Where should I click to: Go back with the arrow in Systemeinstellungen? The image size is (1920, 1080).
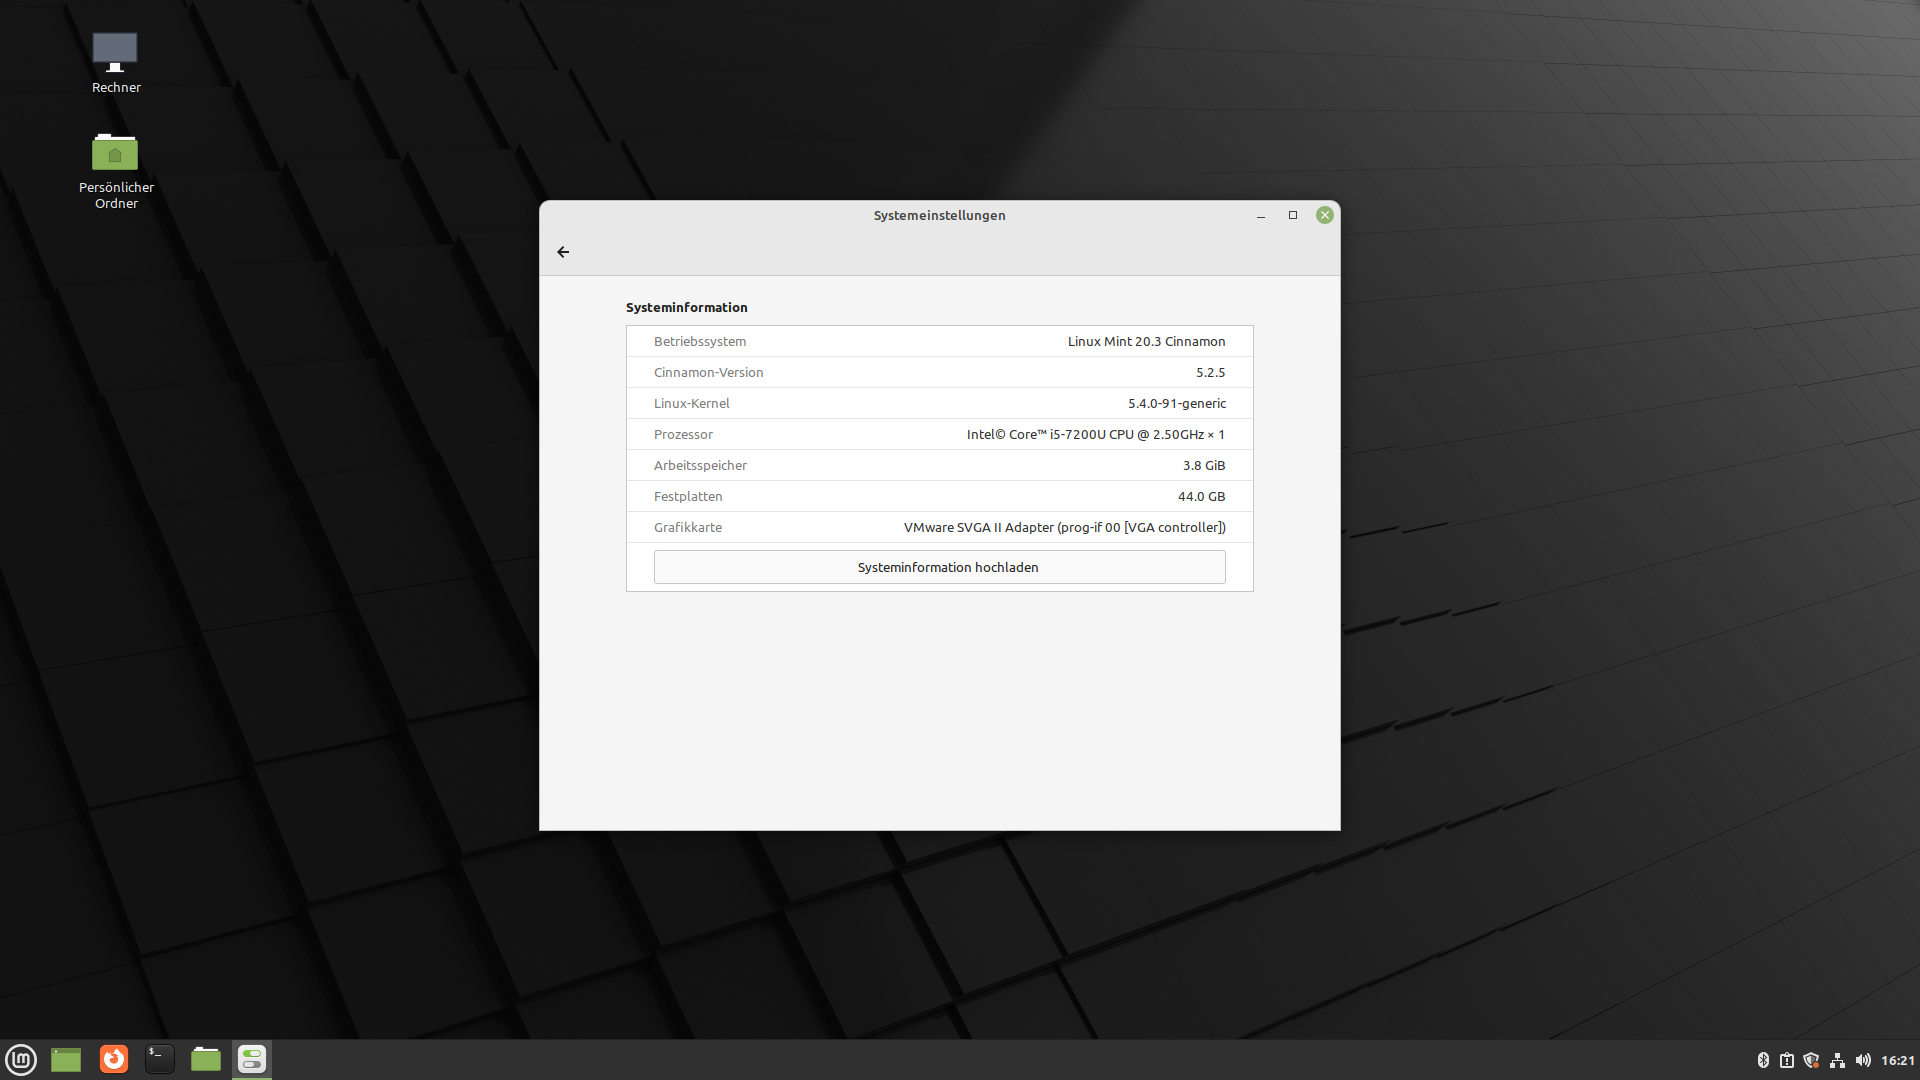coord(563,252)
